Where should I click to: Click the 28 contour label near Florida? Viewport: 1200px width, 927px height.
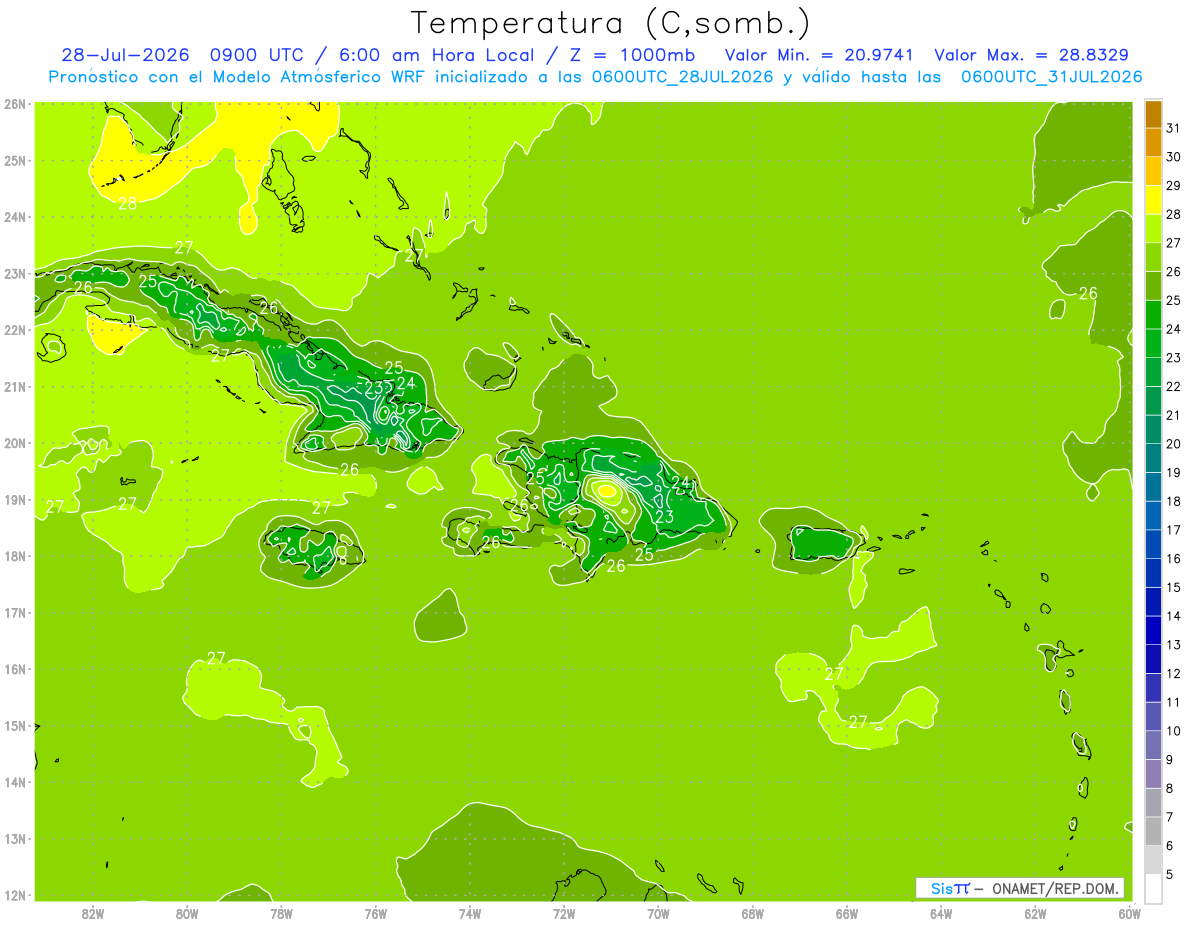(128, 204)
